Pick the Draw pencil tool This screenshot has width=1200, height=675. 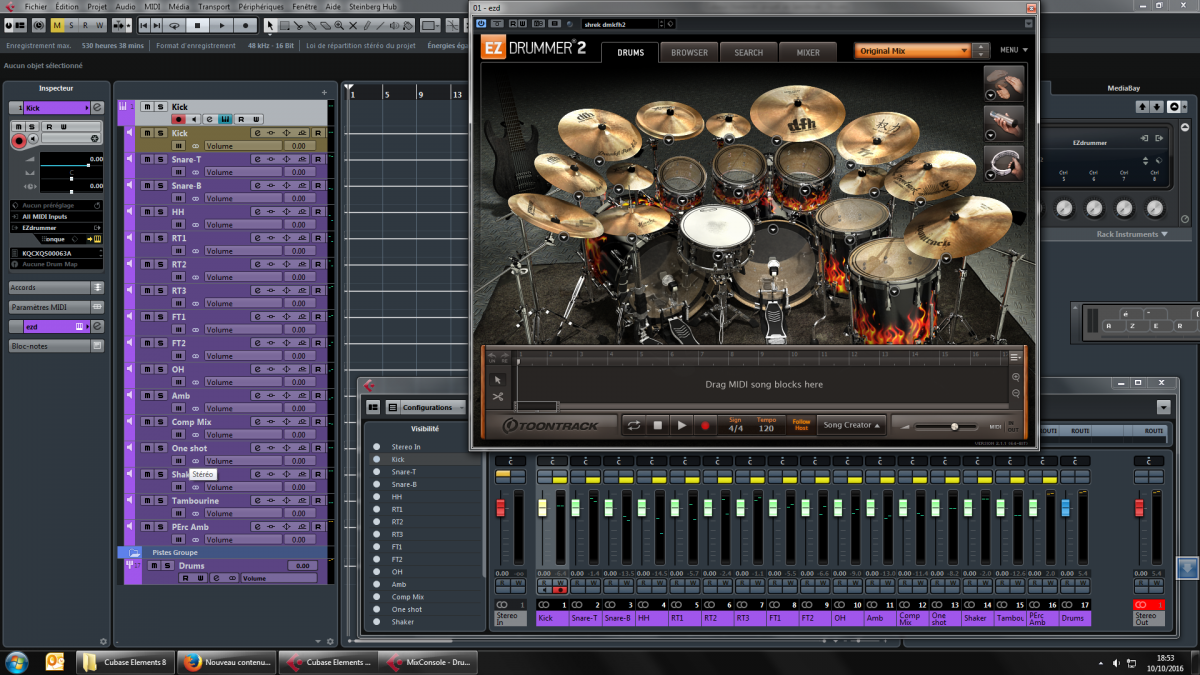369,25
